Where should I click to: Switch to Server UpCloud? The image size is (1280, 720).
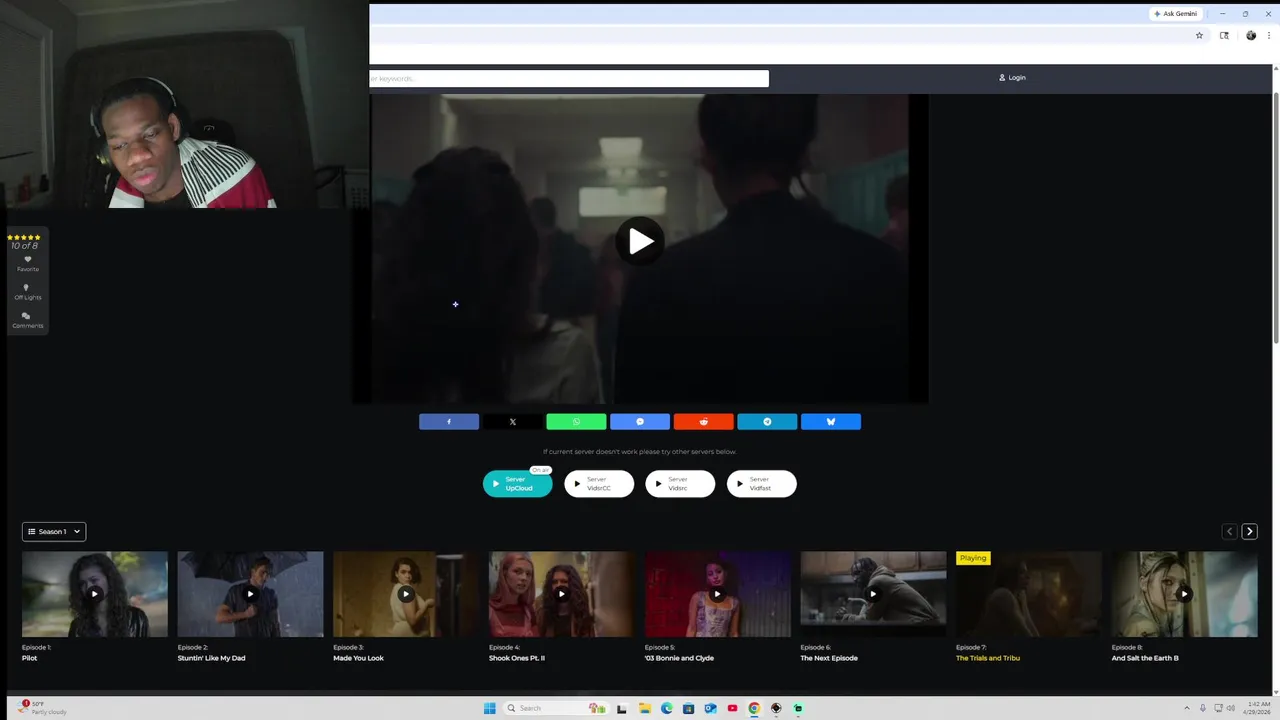pos(517,484)
